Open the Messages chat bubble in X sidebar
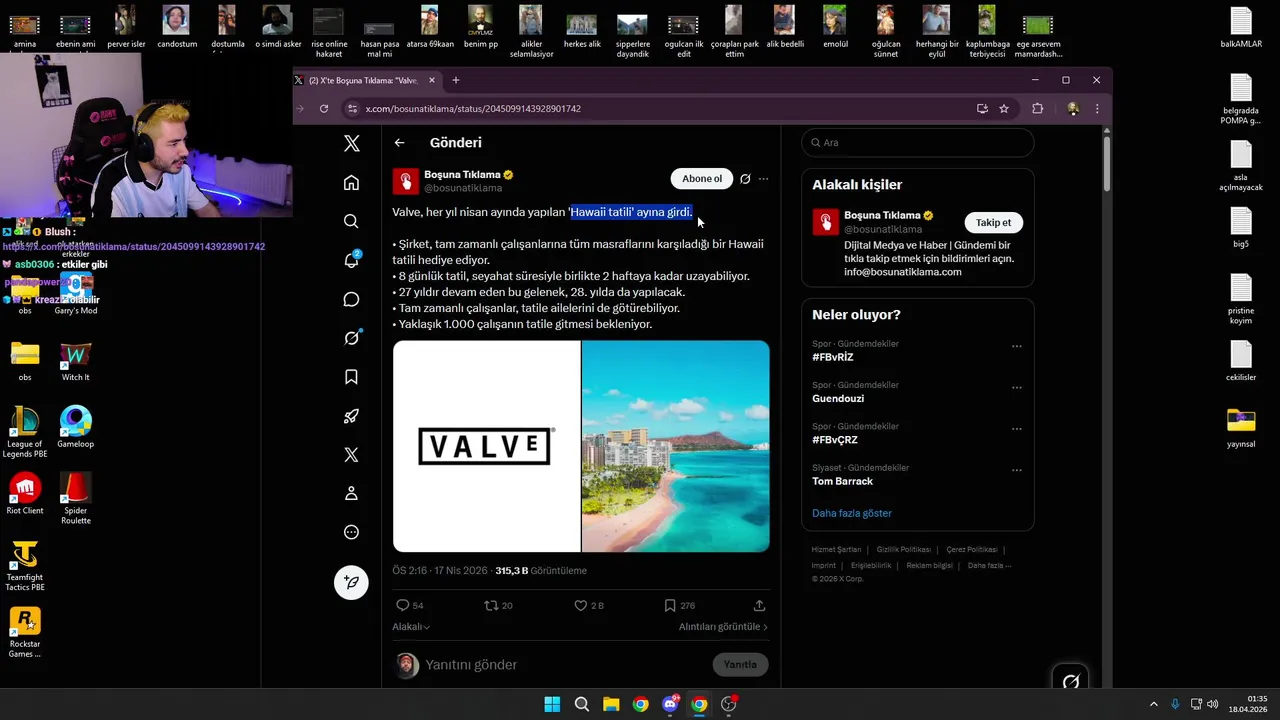This screenshot has width=1280, height=720. 351,299
